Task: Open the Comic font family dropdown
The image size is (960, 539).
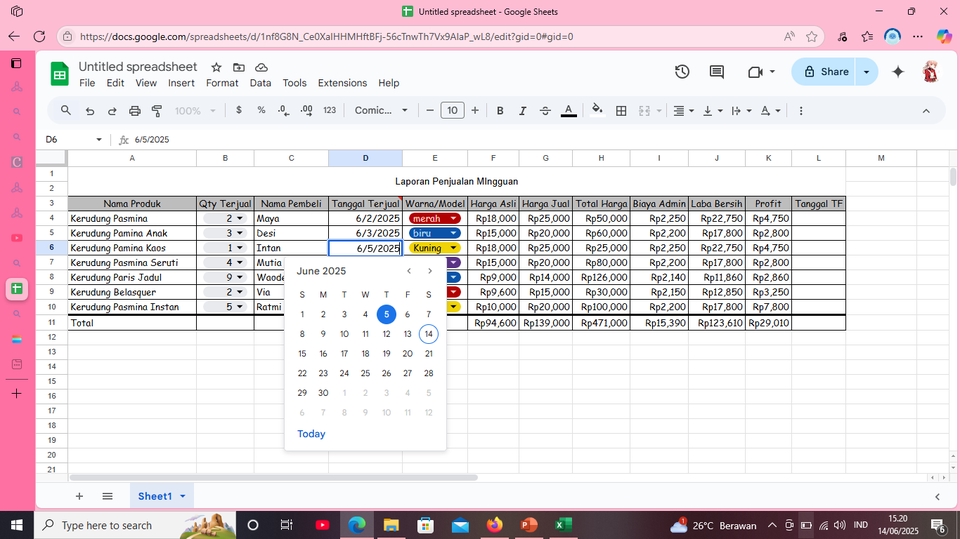Action: (x=381, y=111)
